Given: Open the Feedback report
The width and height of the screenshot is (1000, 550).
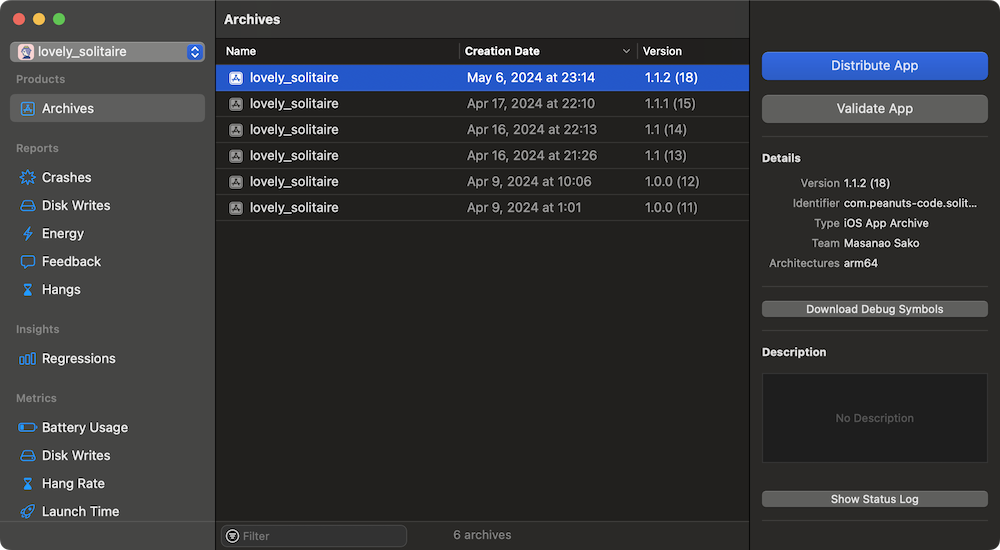Looking at the screenshot, I should 71,262.
